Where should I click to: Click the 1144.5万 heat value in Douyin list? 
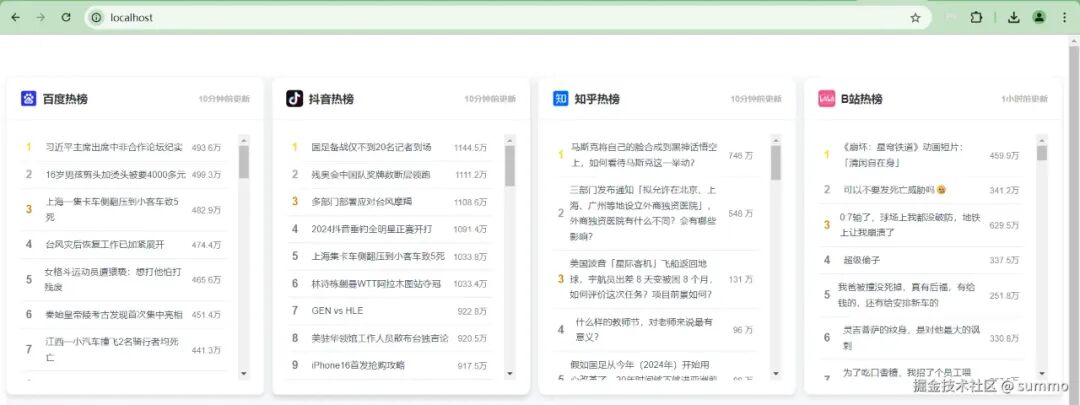coord(470,147)
